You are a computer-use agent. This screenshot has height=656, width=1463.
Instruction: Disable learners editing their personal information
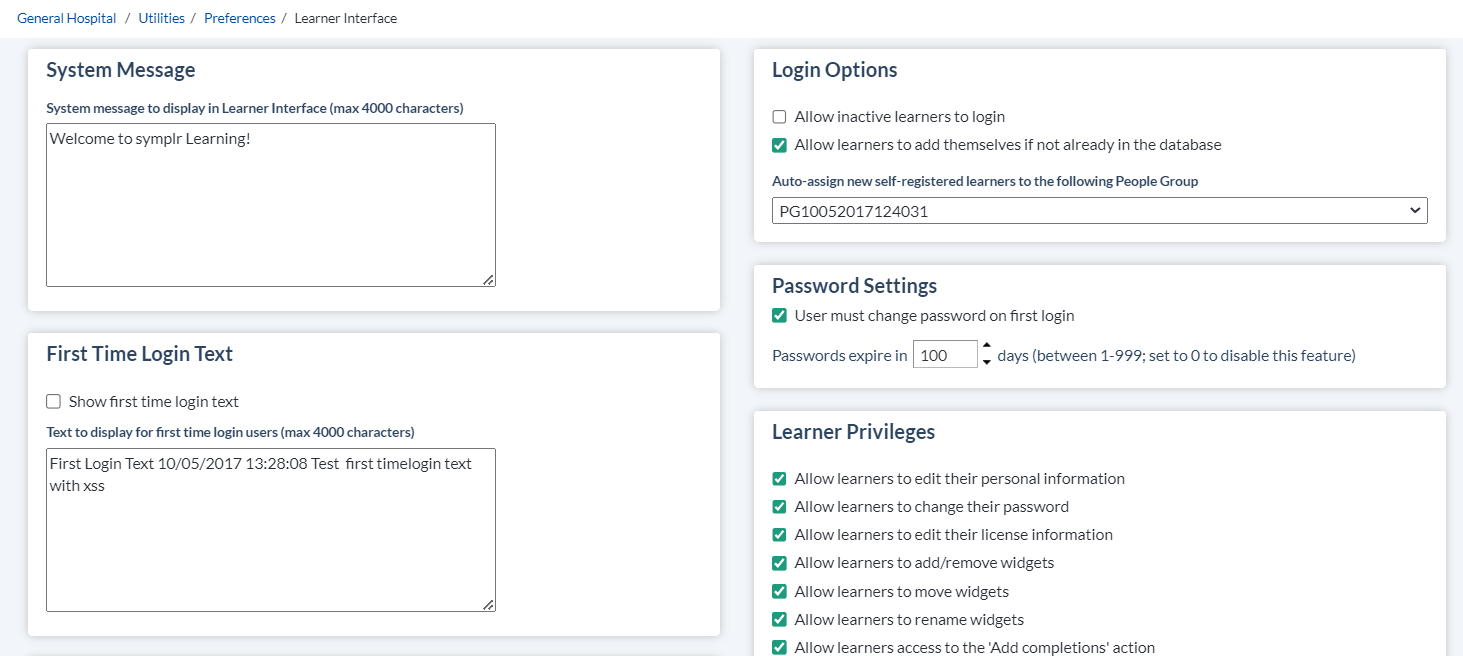[x=780, y=479]
